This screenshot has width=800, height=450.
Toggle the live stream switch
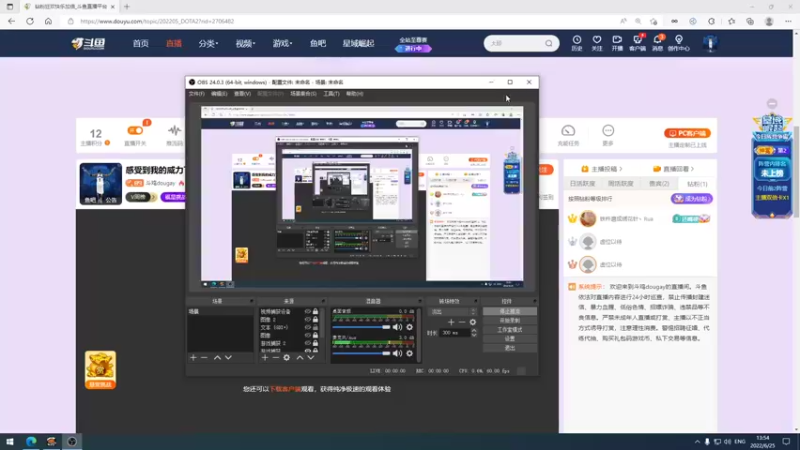[x=135, y=131]
